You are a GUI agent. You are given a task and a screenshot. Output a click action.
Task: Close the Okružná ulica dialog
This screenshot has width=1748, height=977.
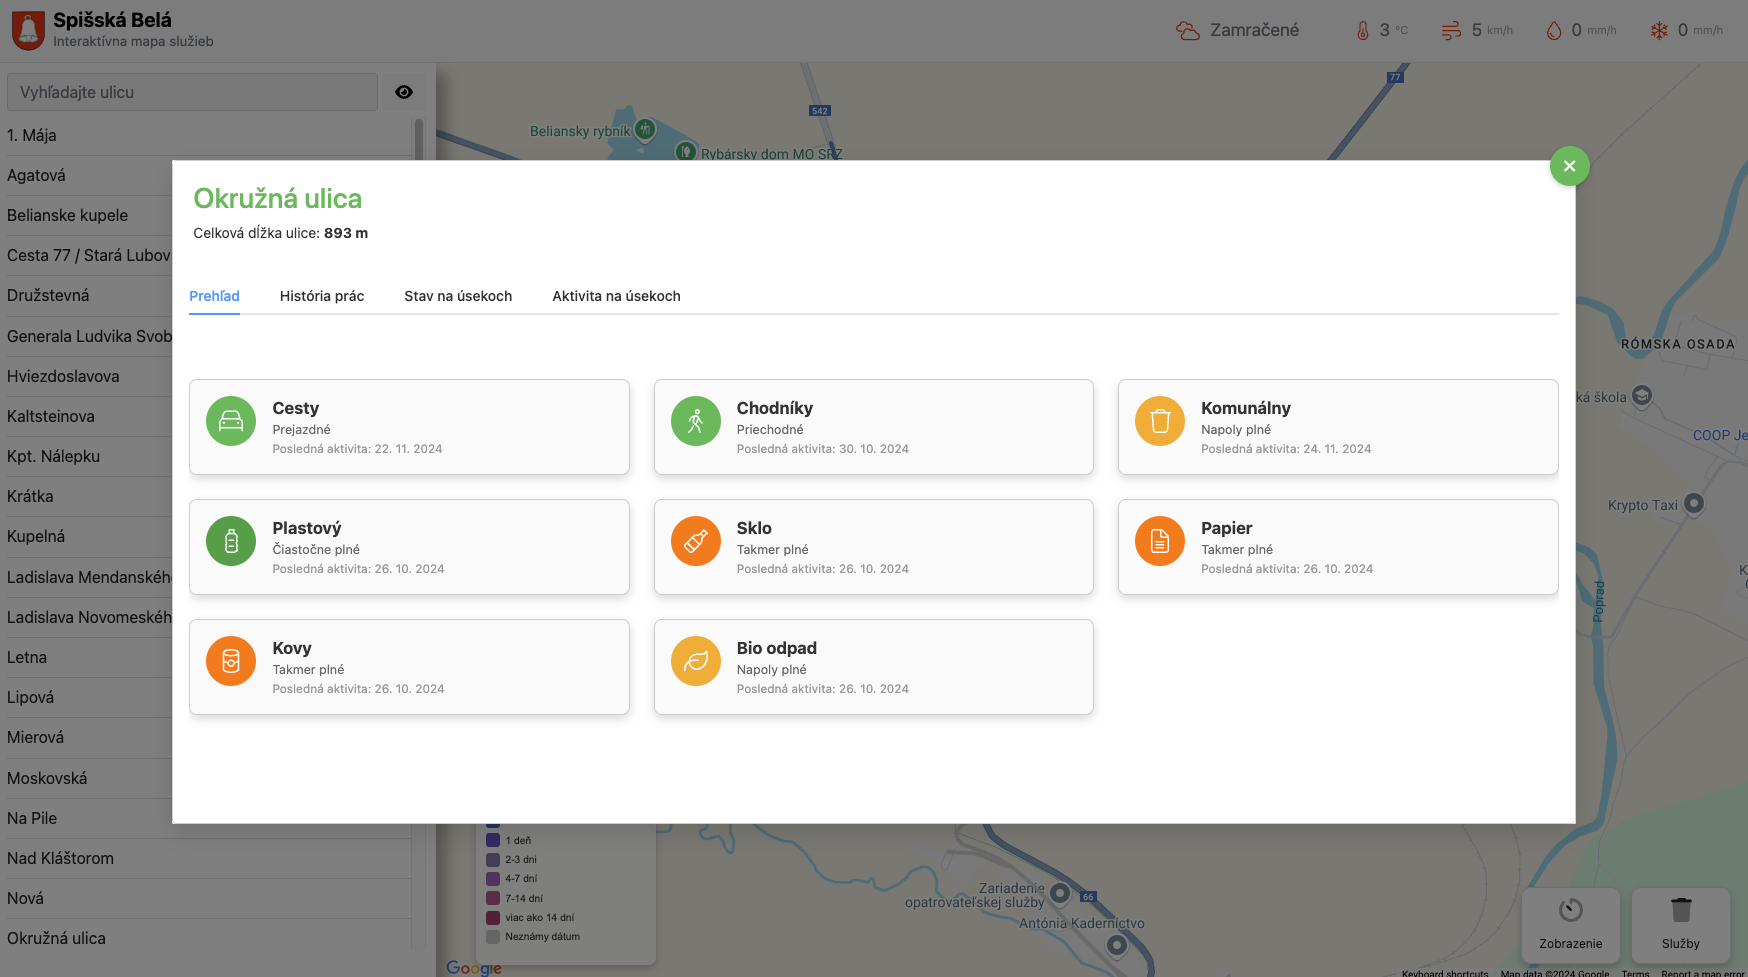[1569, 166]
